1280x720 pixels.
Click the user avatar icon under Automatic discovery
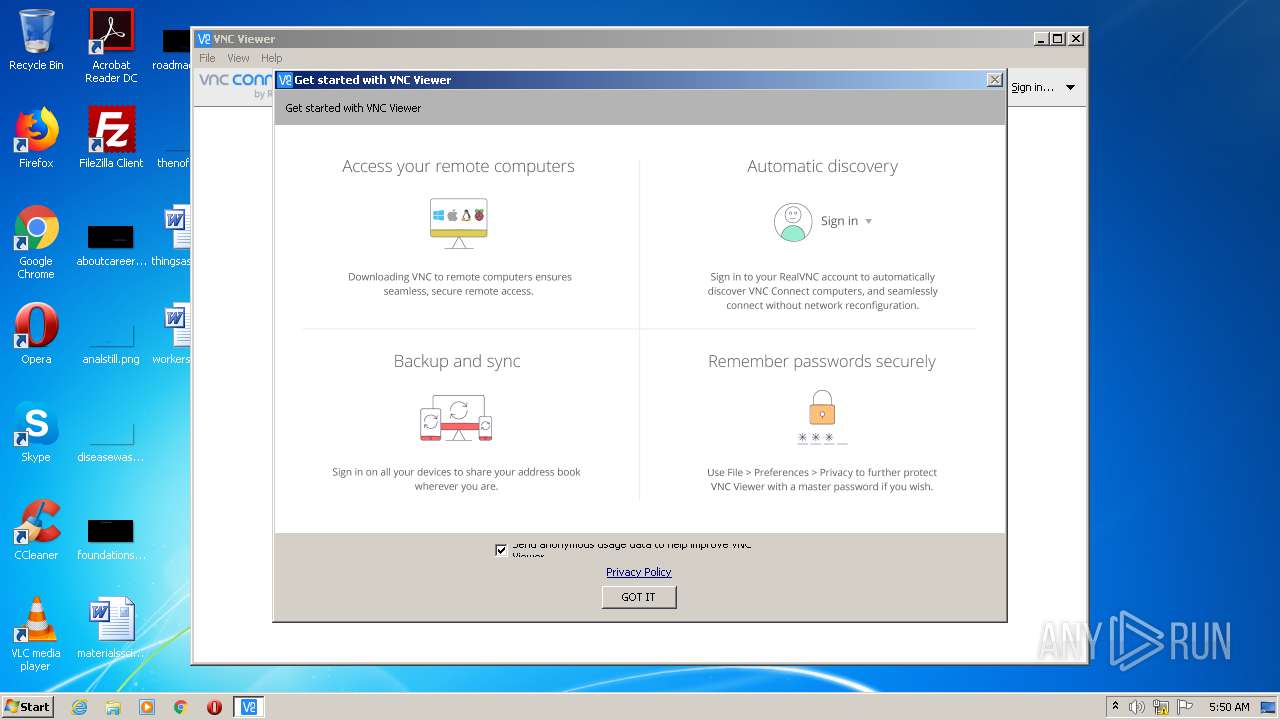pos(793,222)
